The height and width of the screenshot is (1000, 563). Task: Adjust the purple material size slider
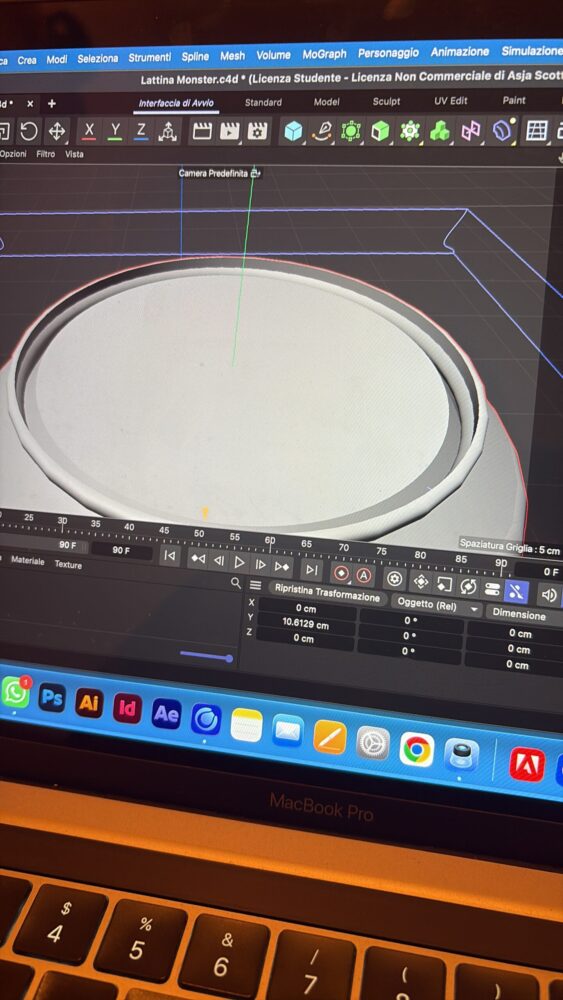[205, 656]
